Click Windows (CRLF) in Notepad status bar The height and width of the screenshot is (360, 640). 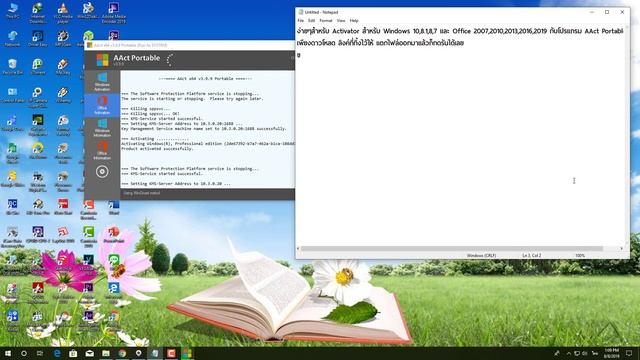[x=481, y=256]
